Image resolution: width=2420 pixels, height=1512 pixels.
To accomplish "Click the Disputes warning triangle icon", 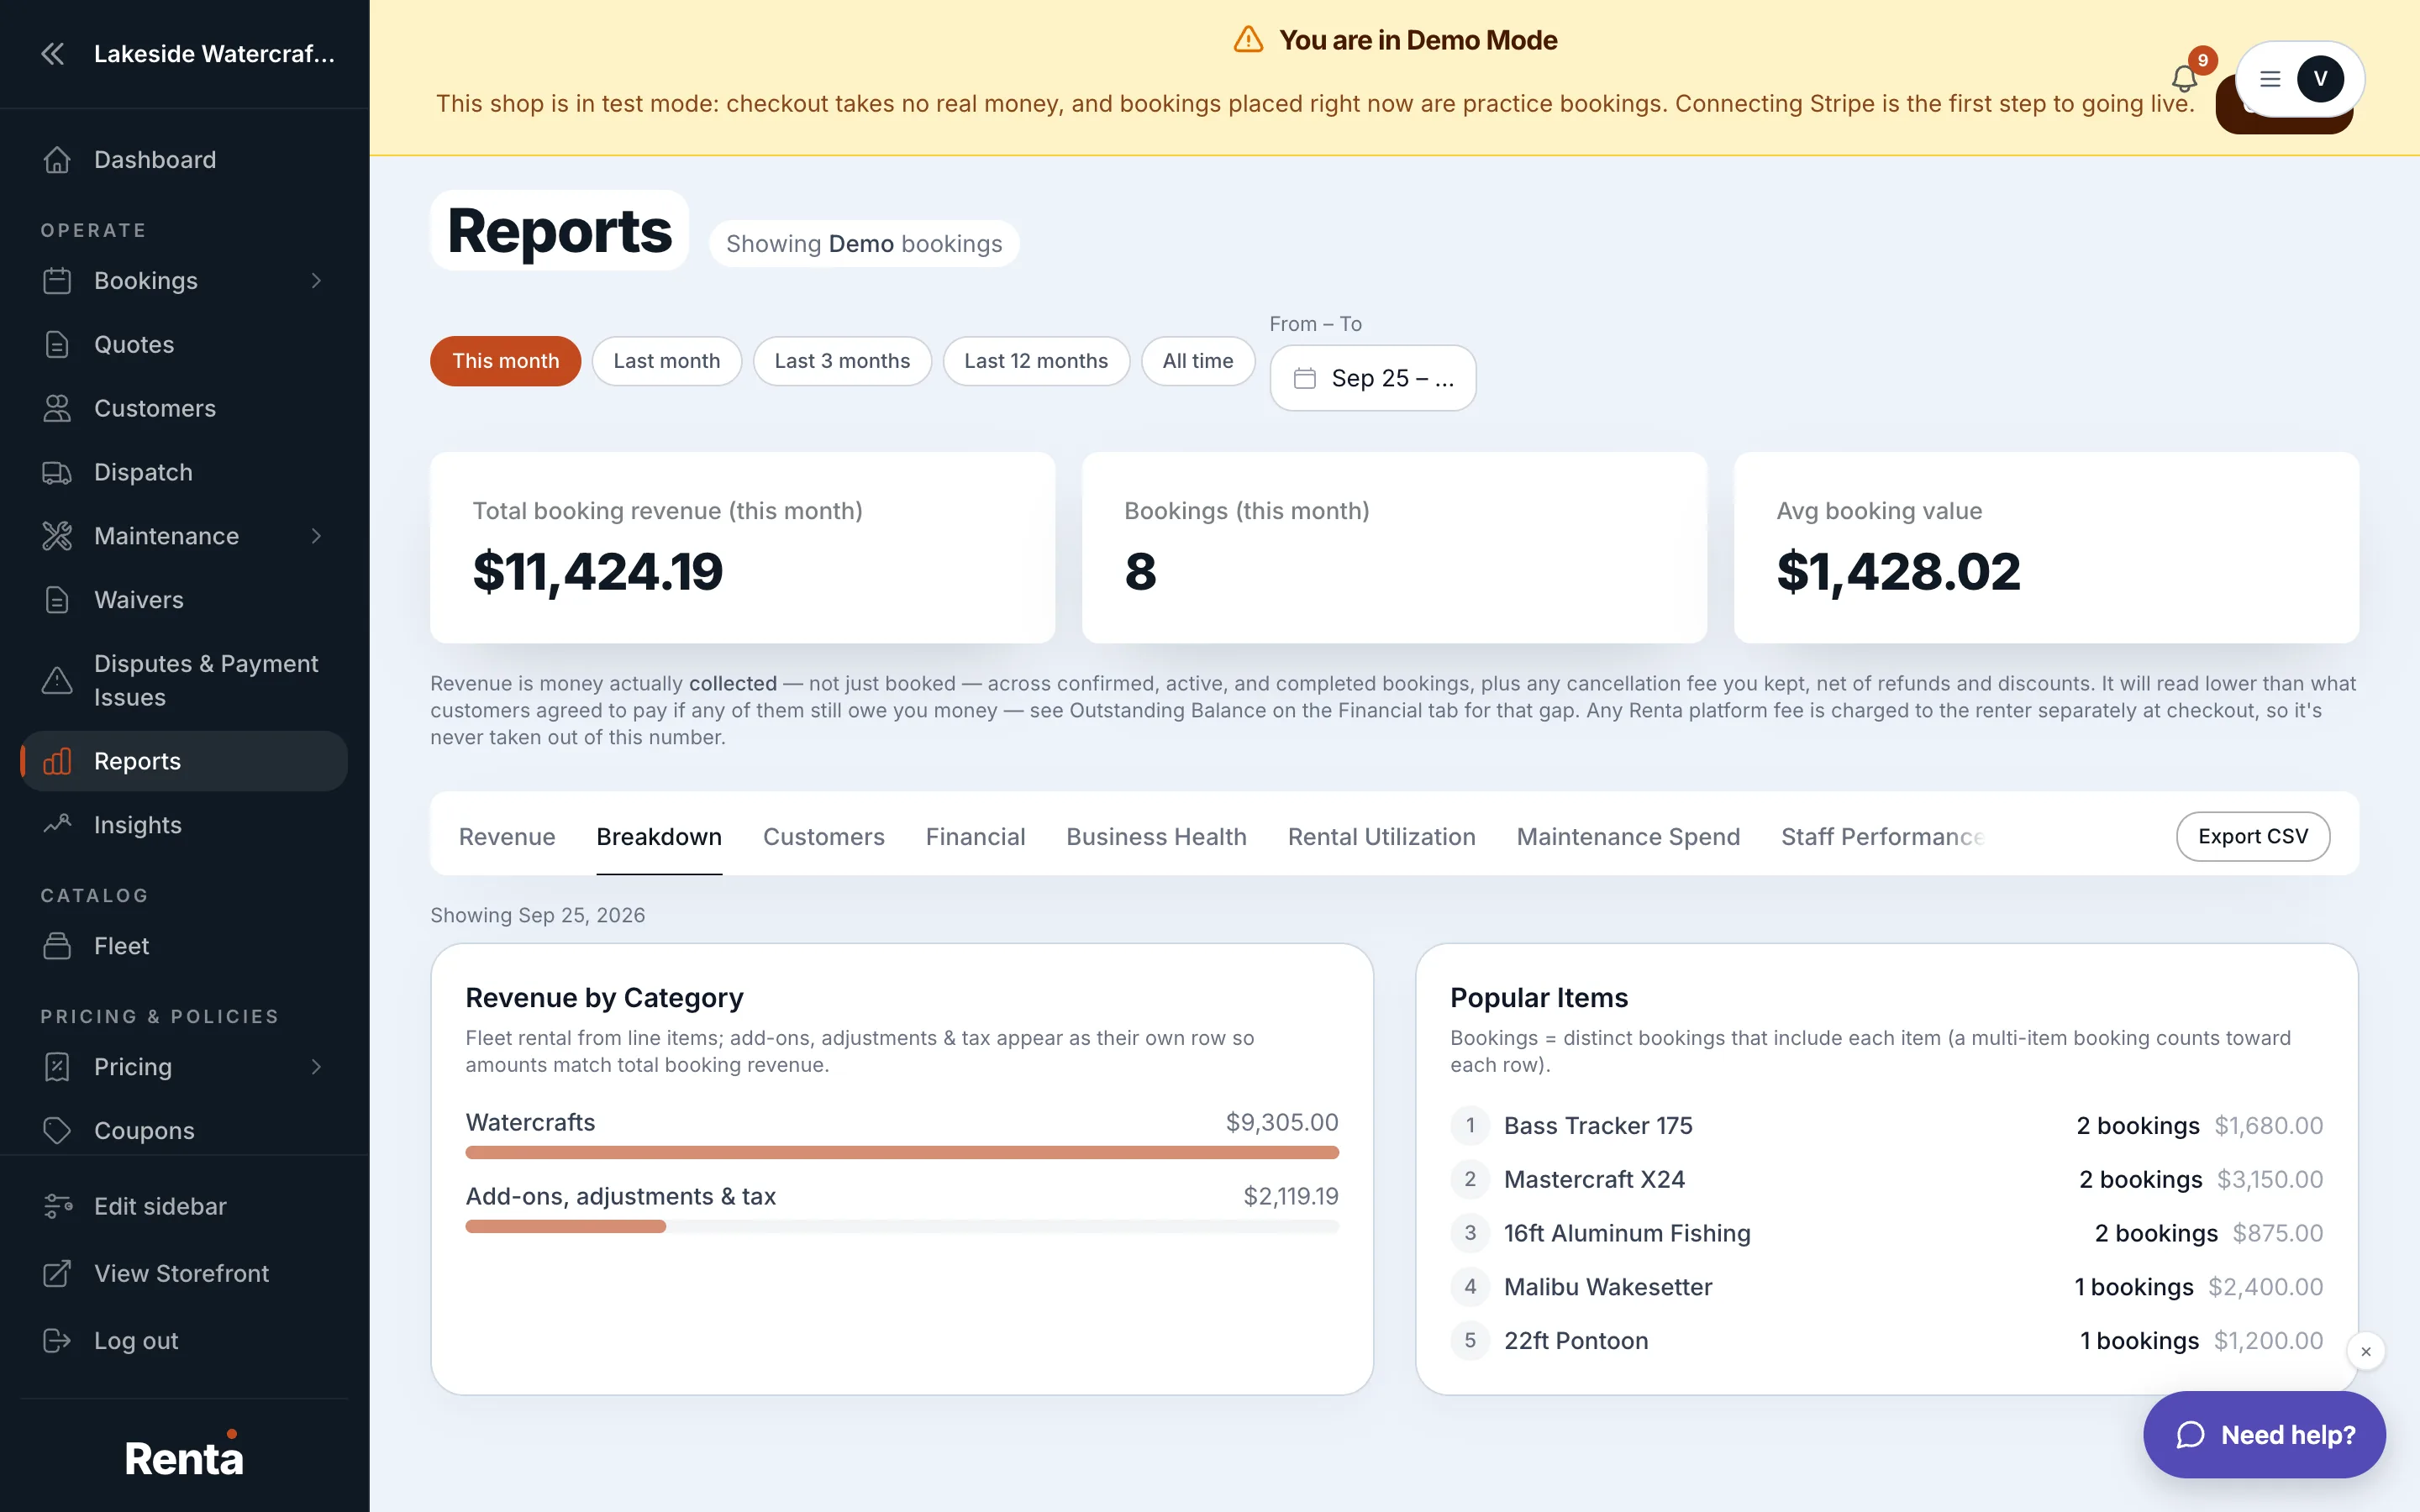I will (57, 681).
